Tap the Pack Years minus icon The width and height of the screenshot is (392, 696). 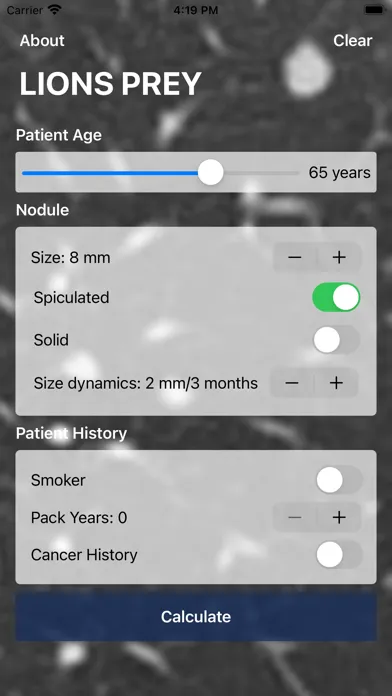click(x=295, y=517)
